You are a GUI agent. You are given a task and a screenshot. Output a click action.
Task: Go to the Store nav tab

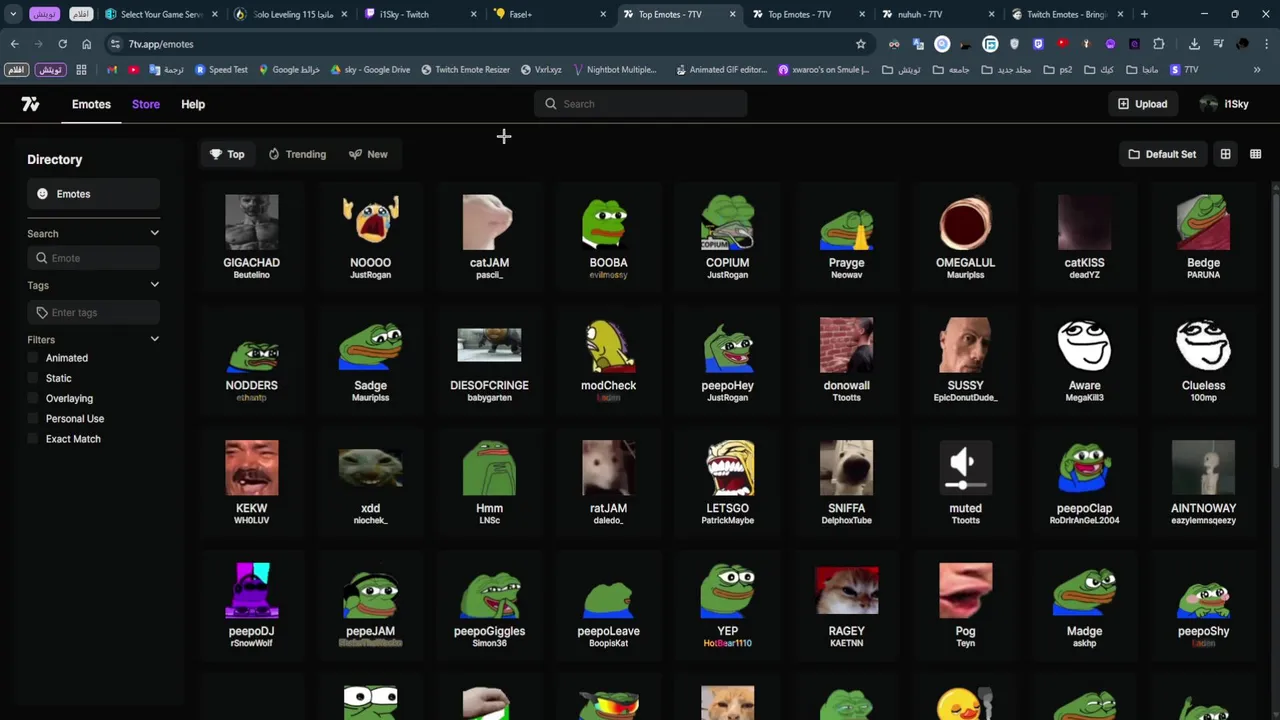pyautogui.click(x=146, y=104)
